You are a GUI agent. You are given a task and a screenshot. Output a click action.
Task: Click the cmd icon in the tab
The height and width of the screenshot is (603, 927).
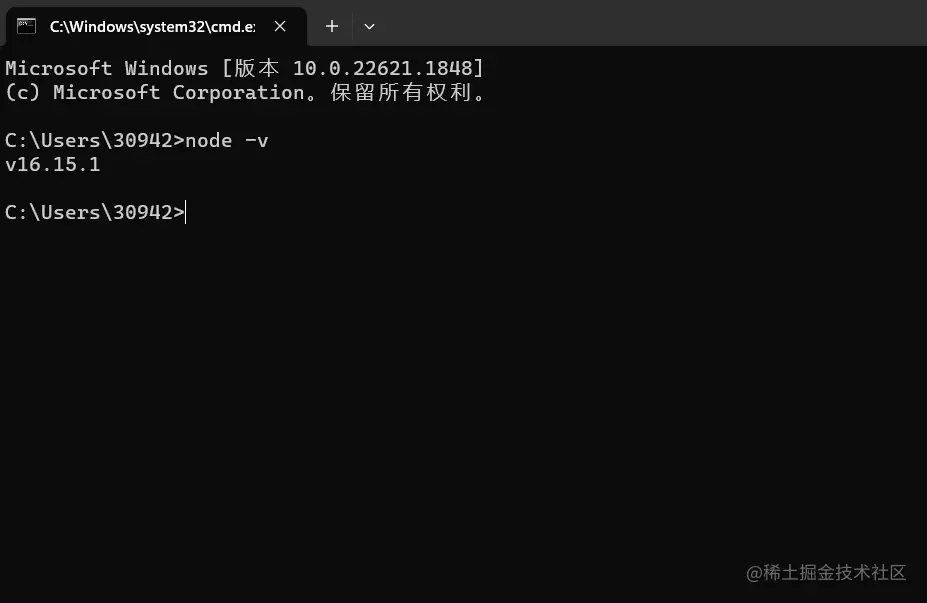pos(27,26)
